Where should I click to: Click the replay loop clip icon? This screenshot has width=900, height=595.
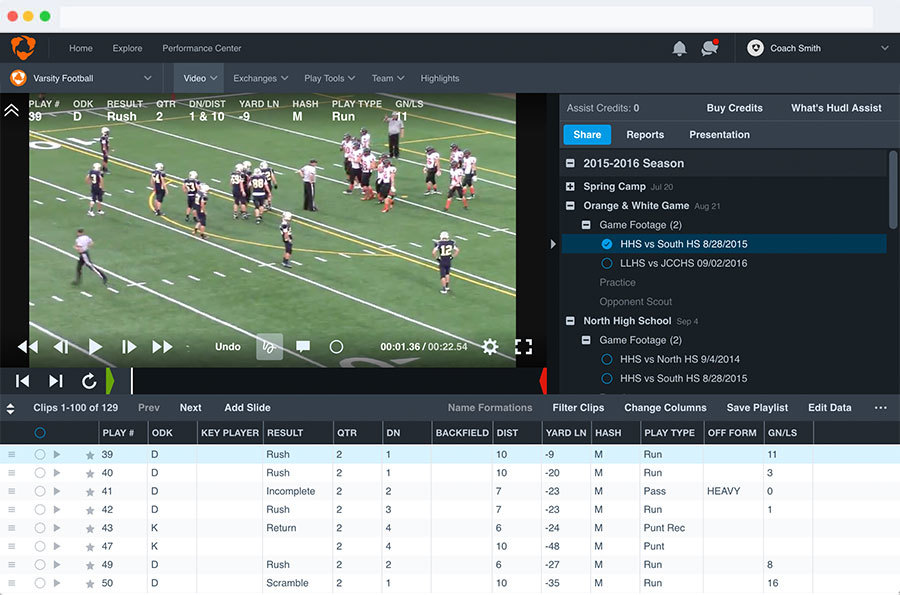tap(89, 381)
